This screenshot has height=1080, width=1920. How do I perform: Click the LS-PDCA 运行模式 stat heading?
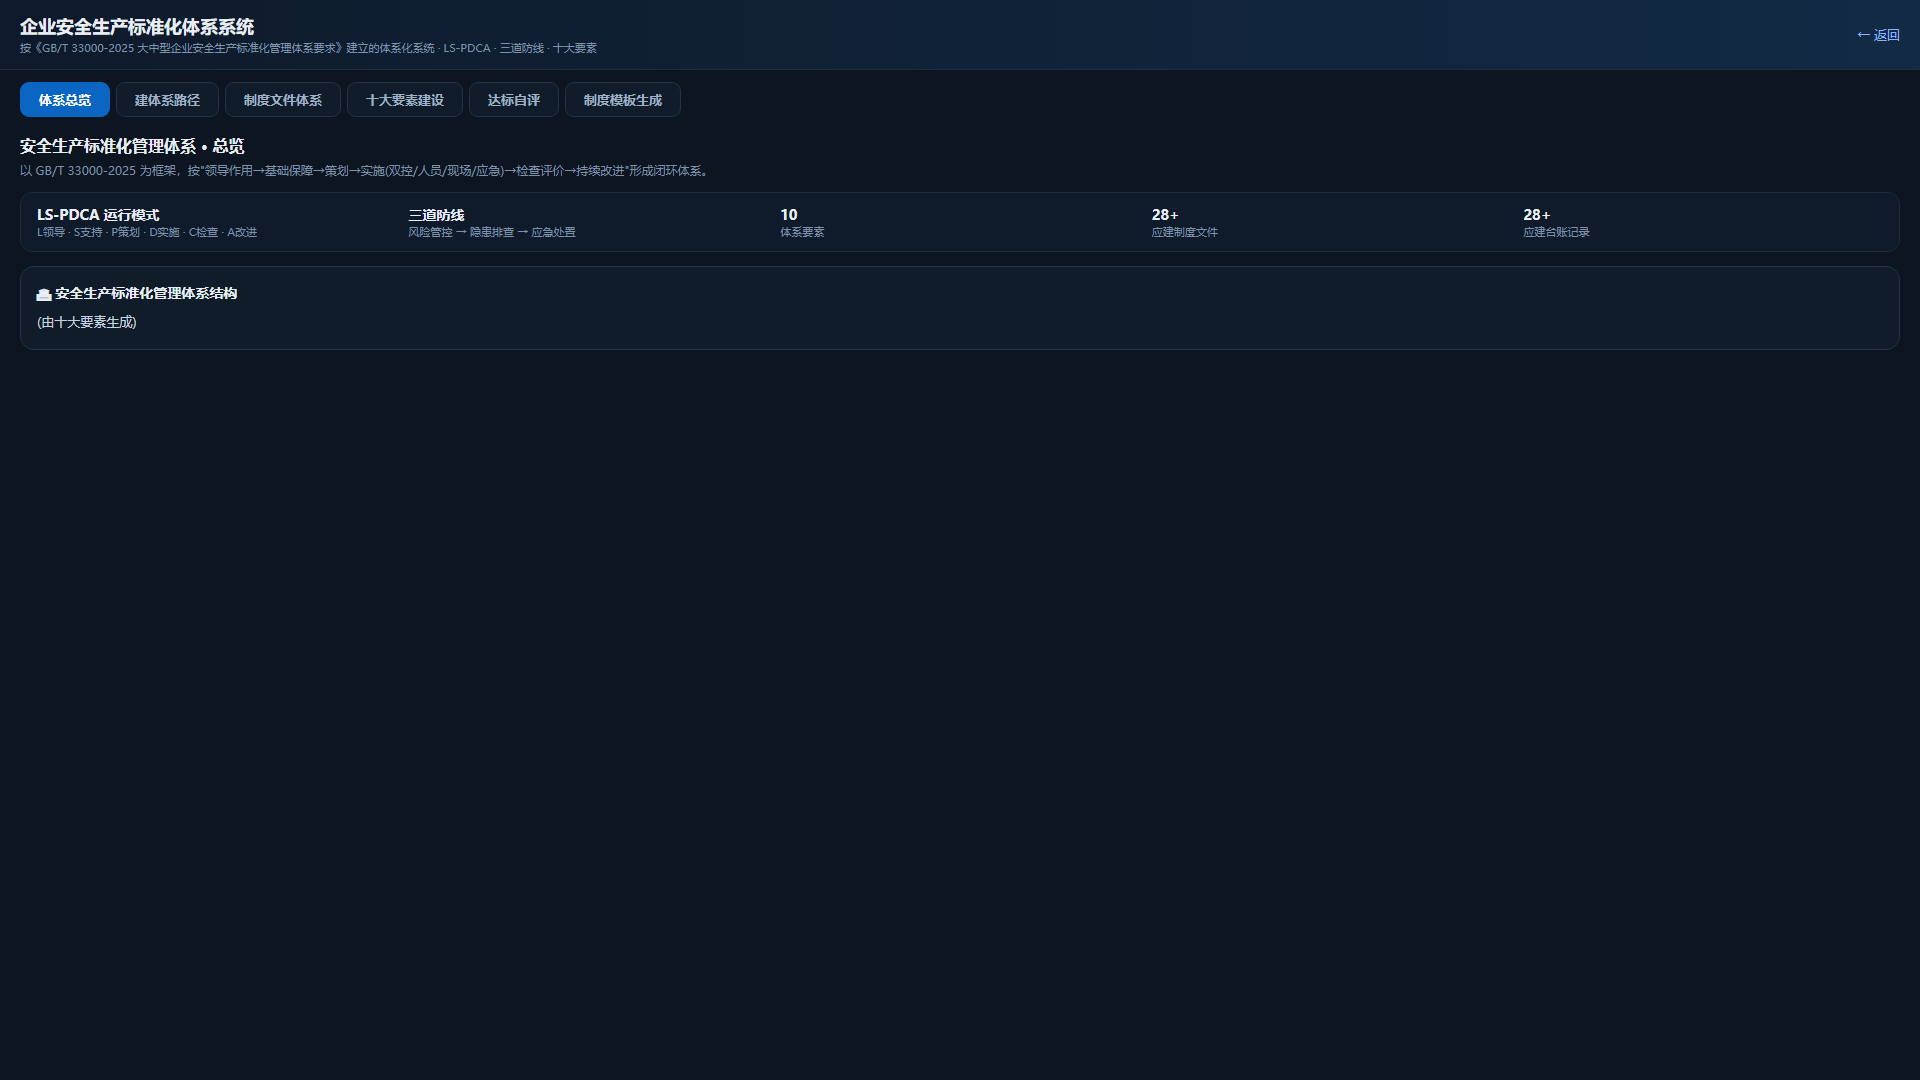(98, 215)
